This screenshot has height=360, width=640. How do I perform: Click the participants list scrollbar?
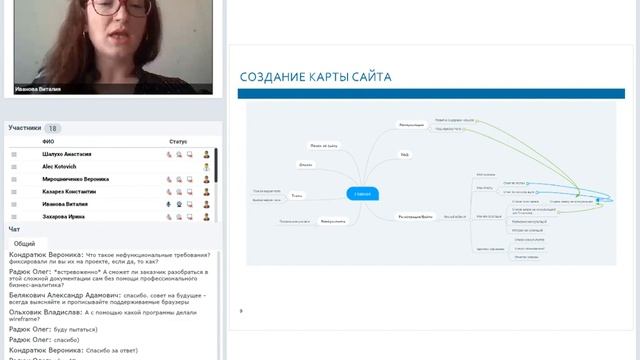[216, 166]
